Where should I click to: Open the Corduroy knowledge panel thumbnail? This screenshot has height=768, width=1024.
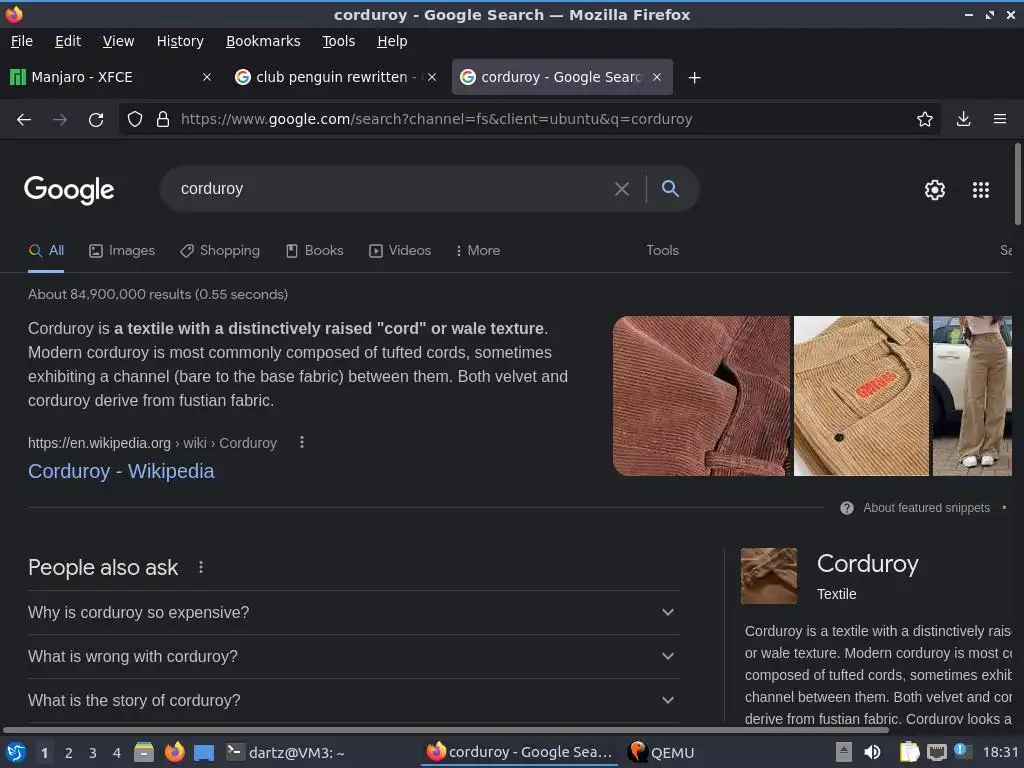(x=769, y=576)
